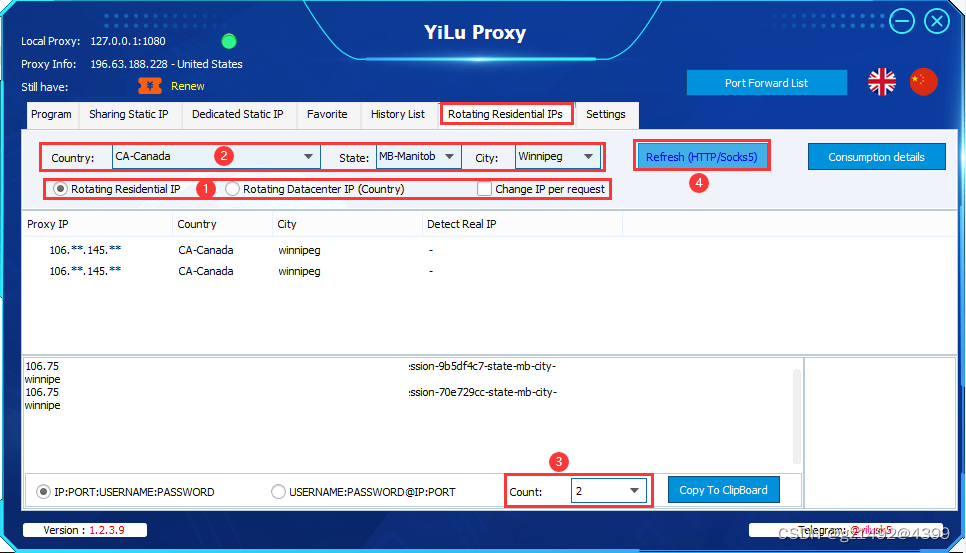Minimize the YiLu Proxy window
966x553 pixels.
(902, 22)
